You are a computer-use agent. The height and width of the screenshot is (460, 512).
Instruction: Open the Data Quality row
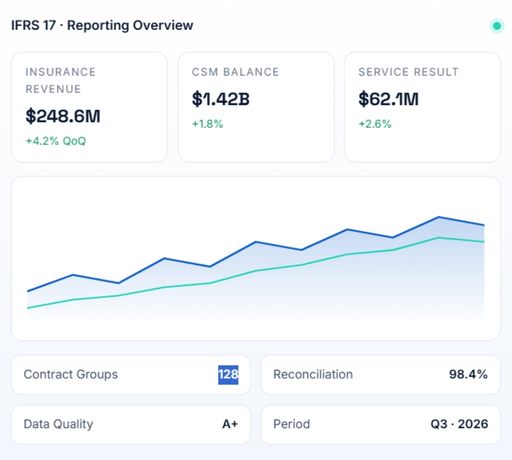point(131,424)
